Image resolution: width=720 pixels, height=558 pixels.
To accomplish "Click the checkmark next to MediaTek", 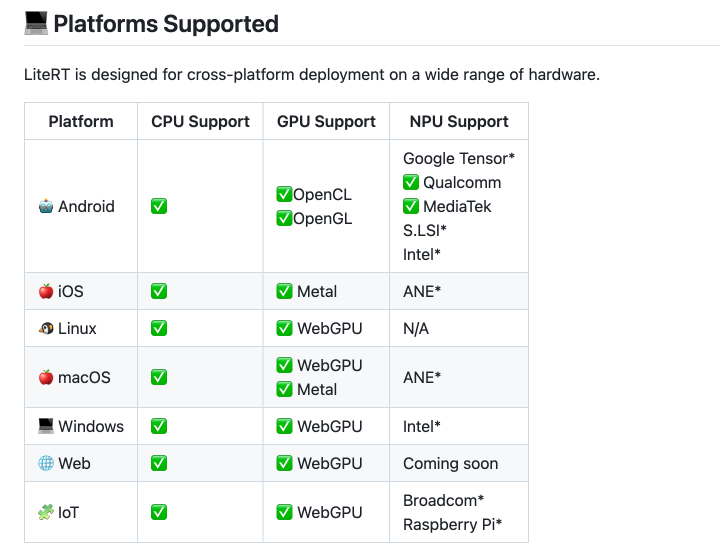I will pyautogui.click(x=410, y=207).
